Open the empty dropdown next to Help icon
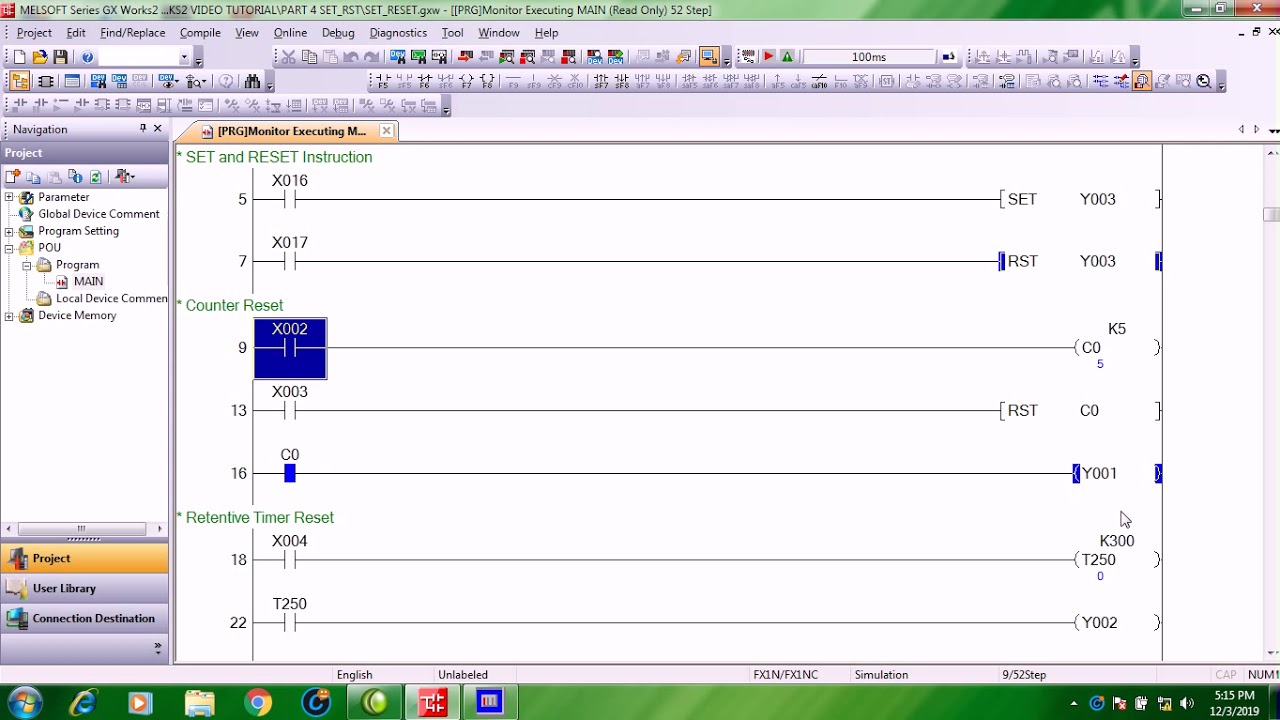 [x=184, y=57]
